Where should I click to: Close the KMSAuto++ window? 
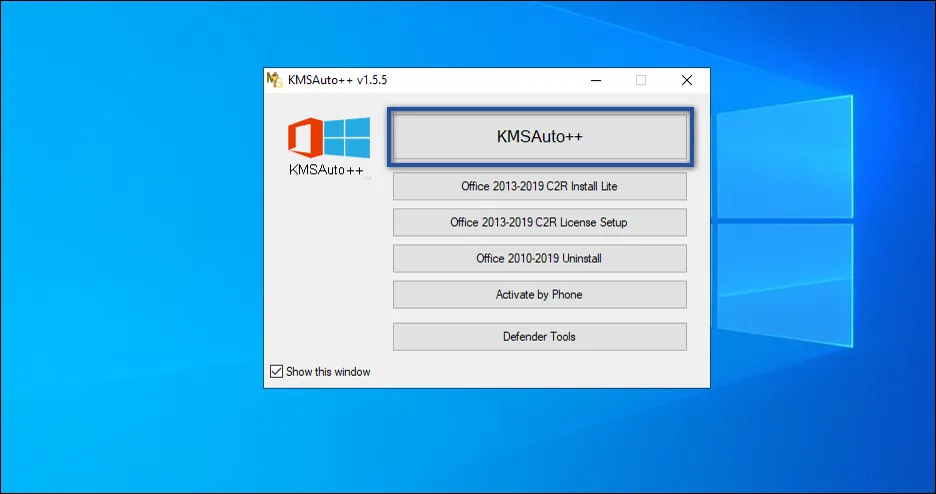(686, 80)
